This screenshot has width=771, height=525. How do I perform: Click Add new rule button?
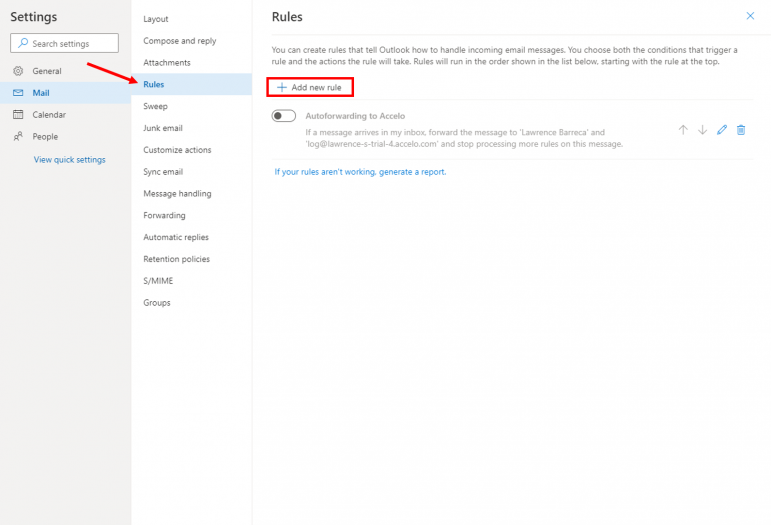(310, 88)
